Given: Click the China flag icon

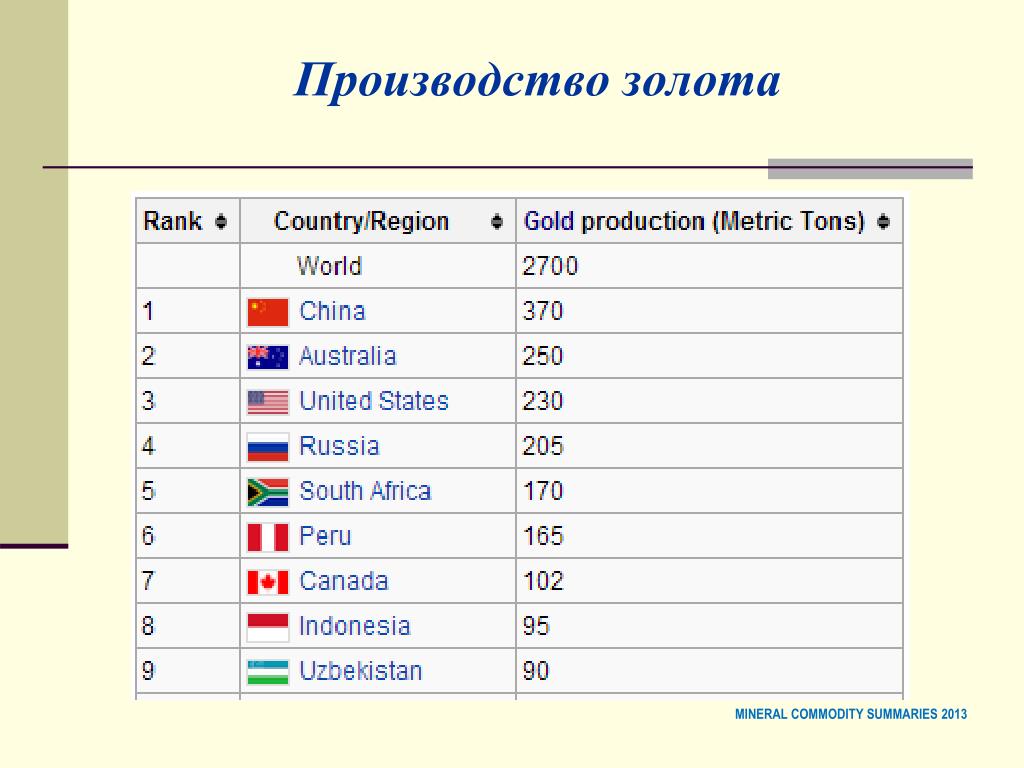Looking at the screenshot, I should coord(268,312).
